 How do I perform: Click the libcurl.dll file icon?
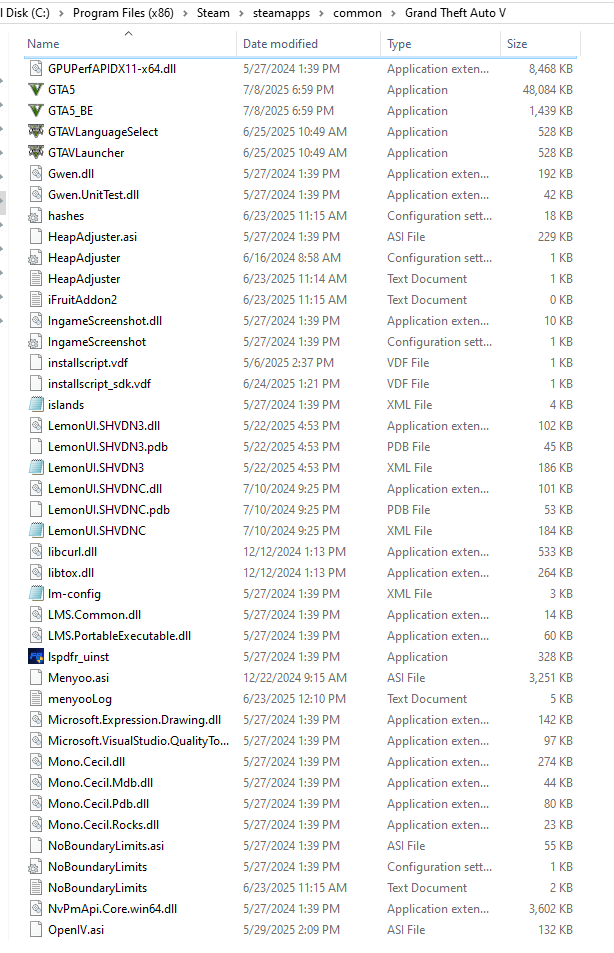click(x=36, y=552)
